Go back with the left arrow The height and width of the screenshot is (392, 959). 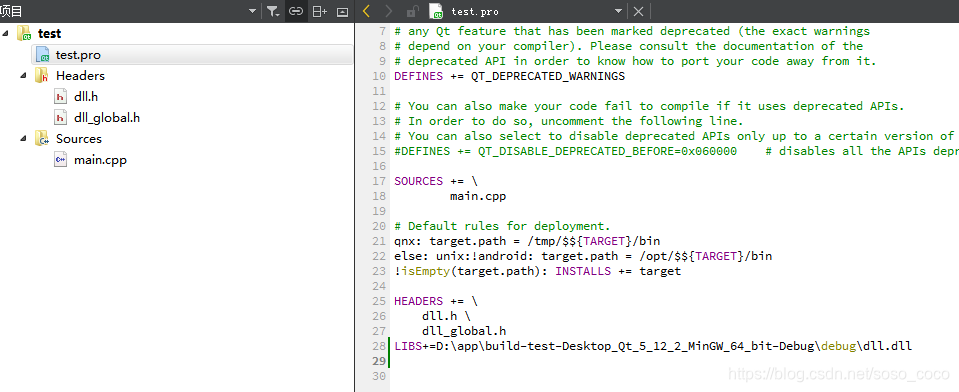(x=366, y=11)
